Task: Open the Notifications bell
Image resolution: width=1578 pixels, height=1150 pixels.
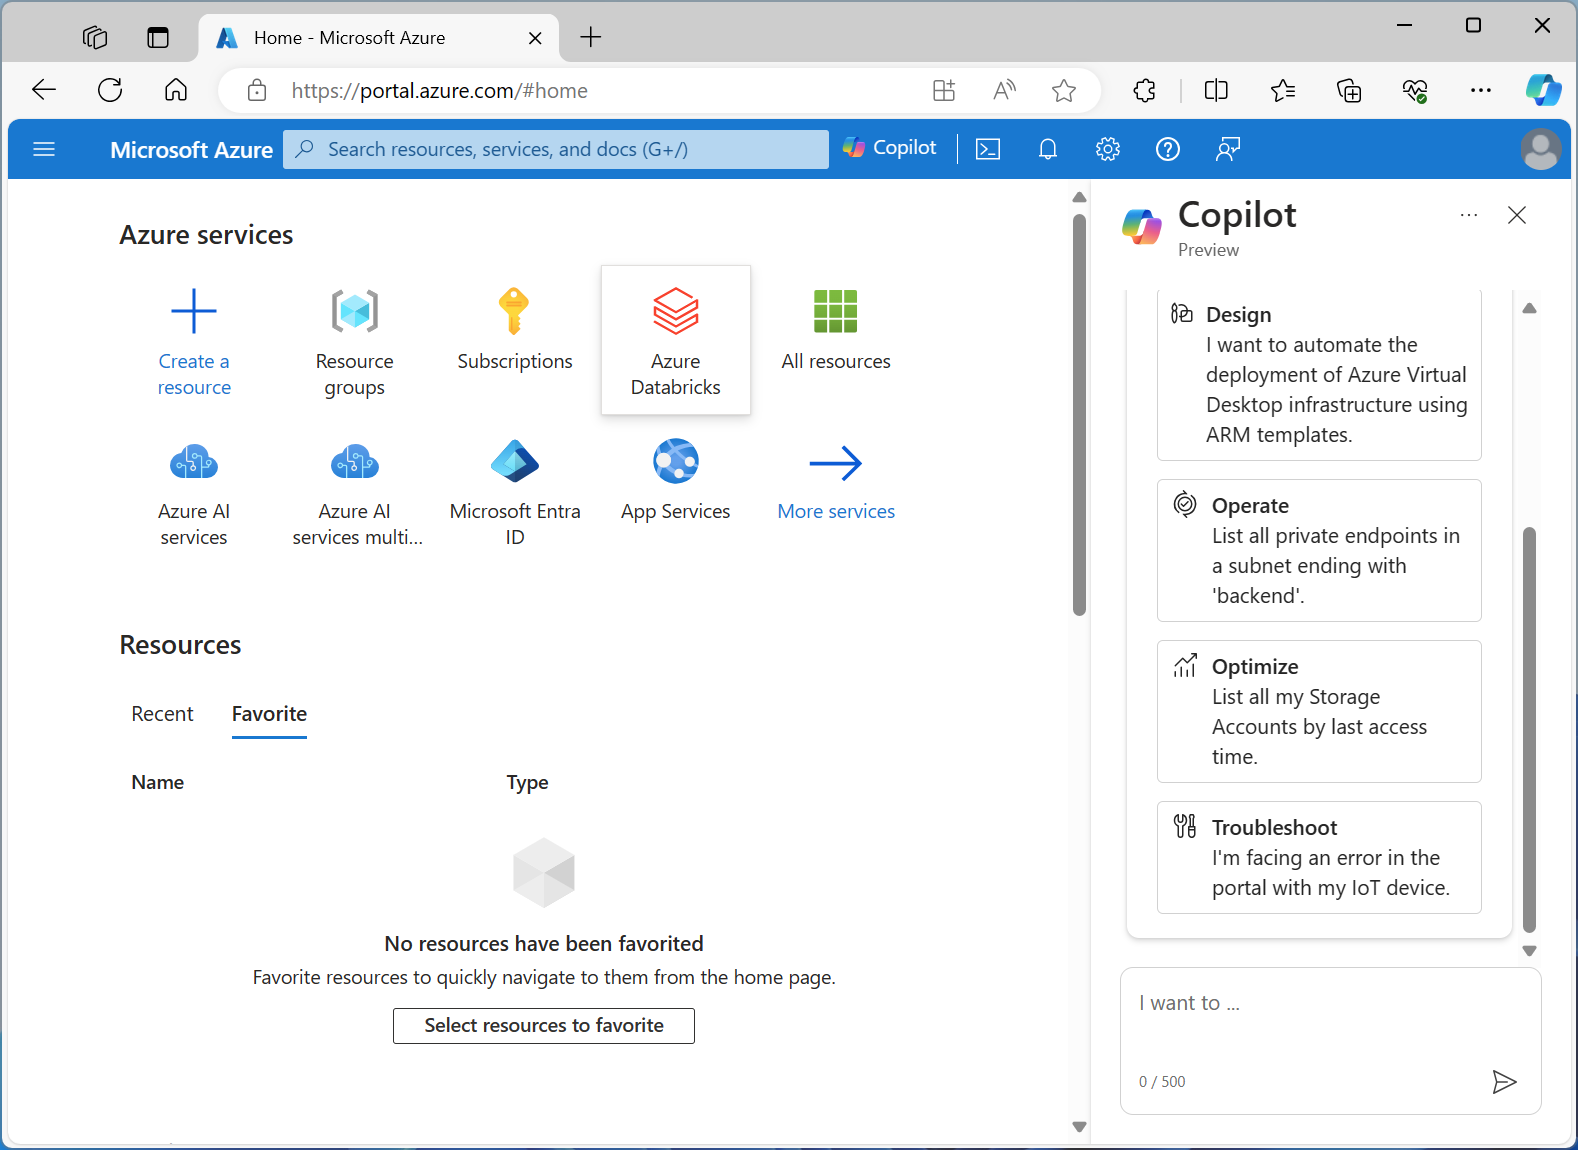Action: (1048, 149)
